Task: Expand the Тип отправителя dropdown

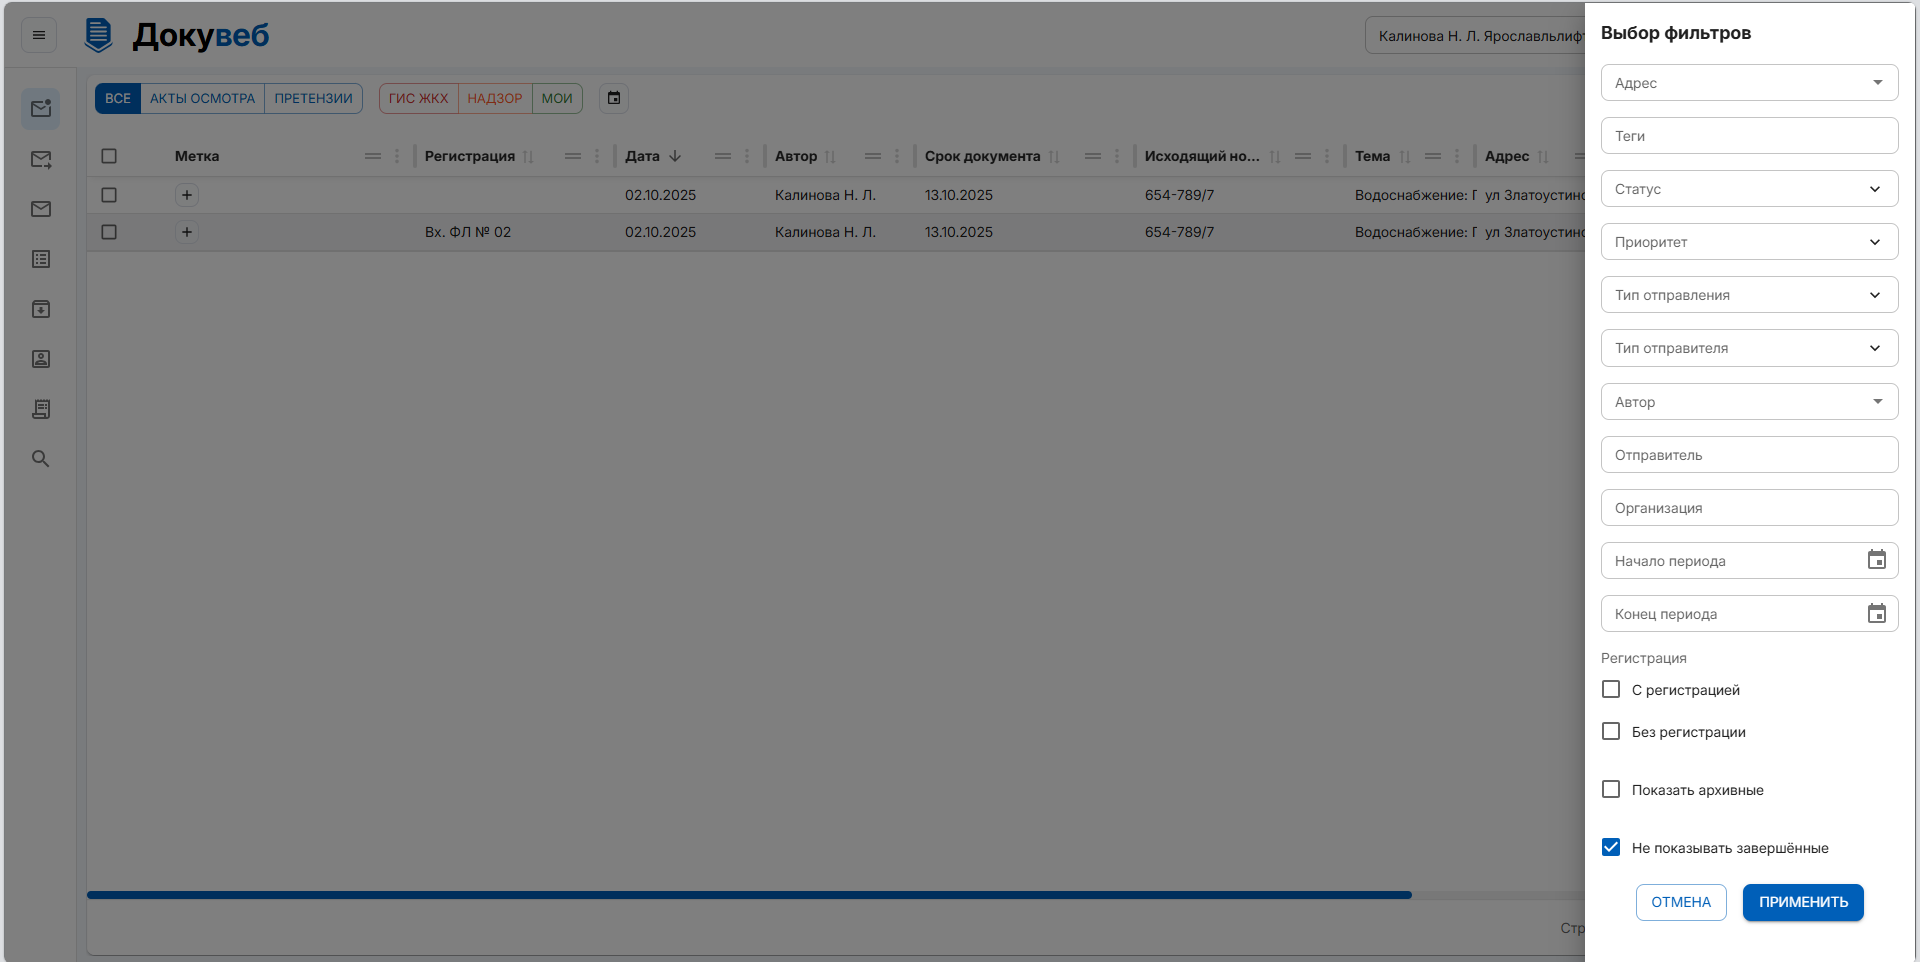Action: [x=1749, y=348]
